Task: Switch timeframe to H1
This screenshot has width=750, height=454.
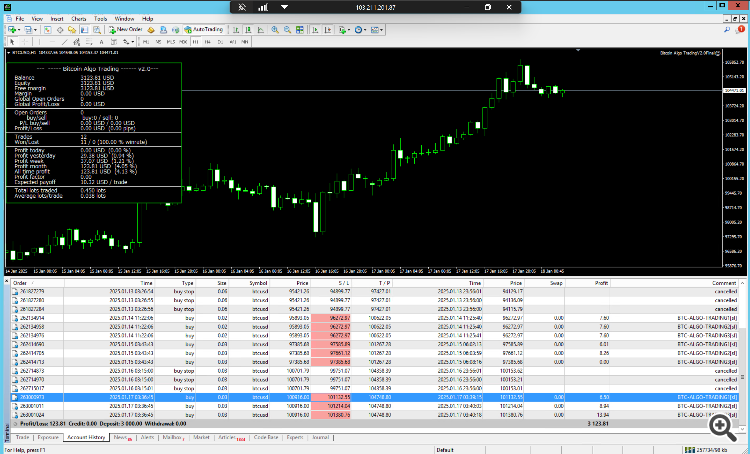Action: coord(196,42)
